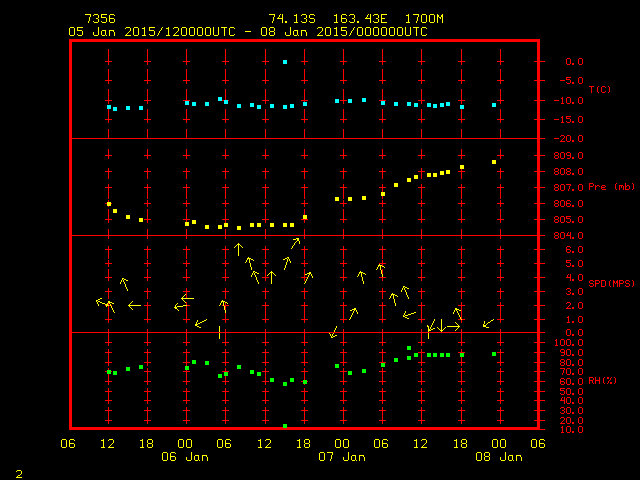This screenshot has width=640, height=480.
Task: Click the isolated cyan temperature point near 0.0
Action: coord(285,62)
